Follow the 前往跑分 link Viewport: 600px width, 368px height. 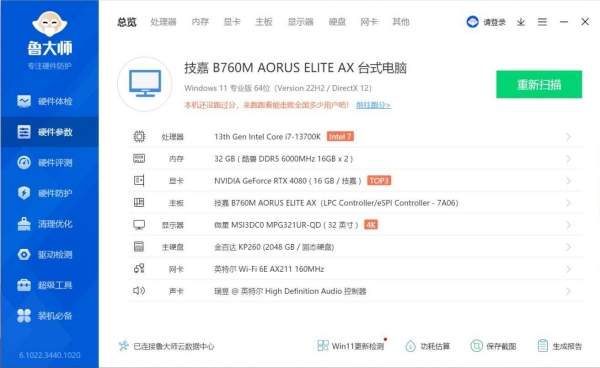point(373,105)
